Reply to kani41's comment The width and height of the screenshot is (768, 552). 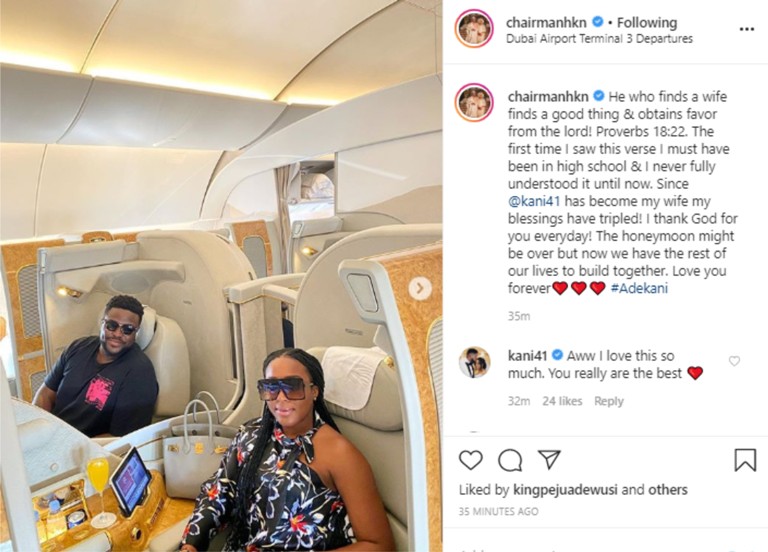coord(609,401)
